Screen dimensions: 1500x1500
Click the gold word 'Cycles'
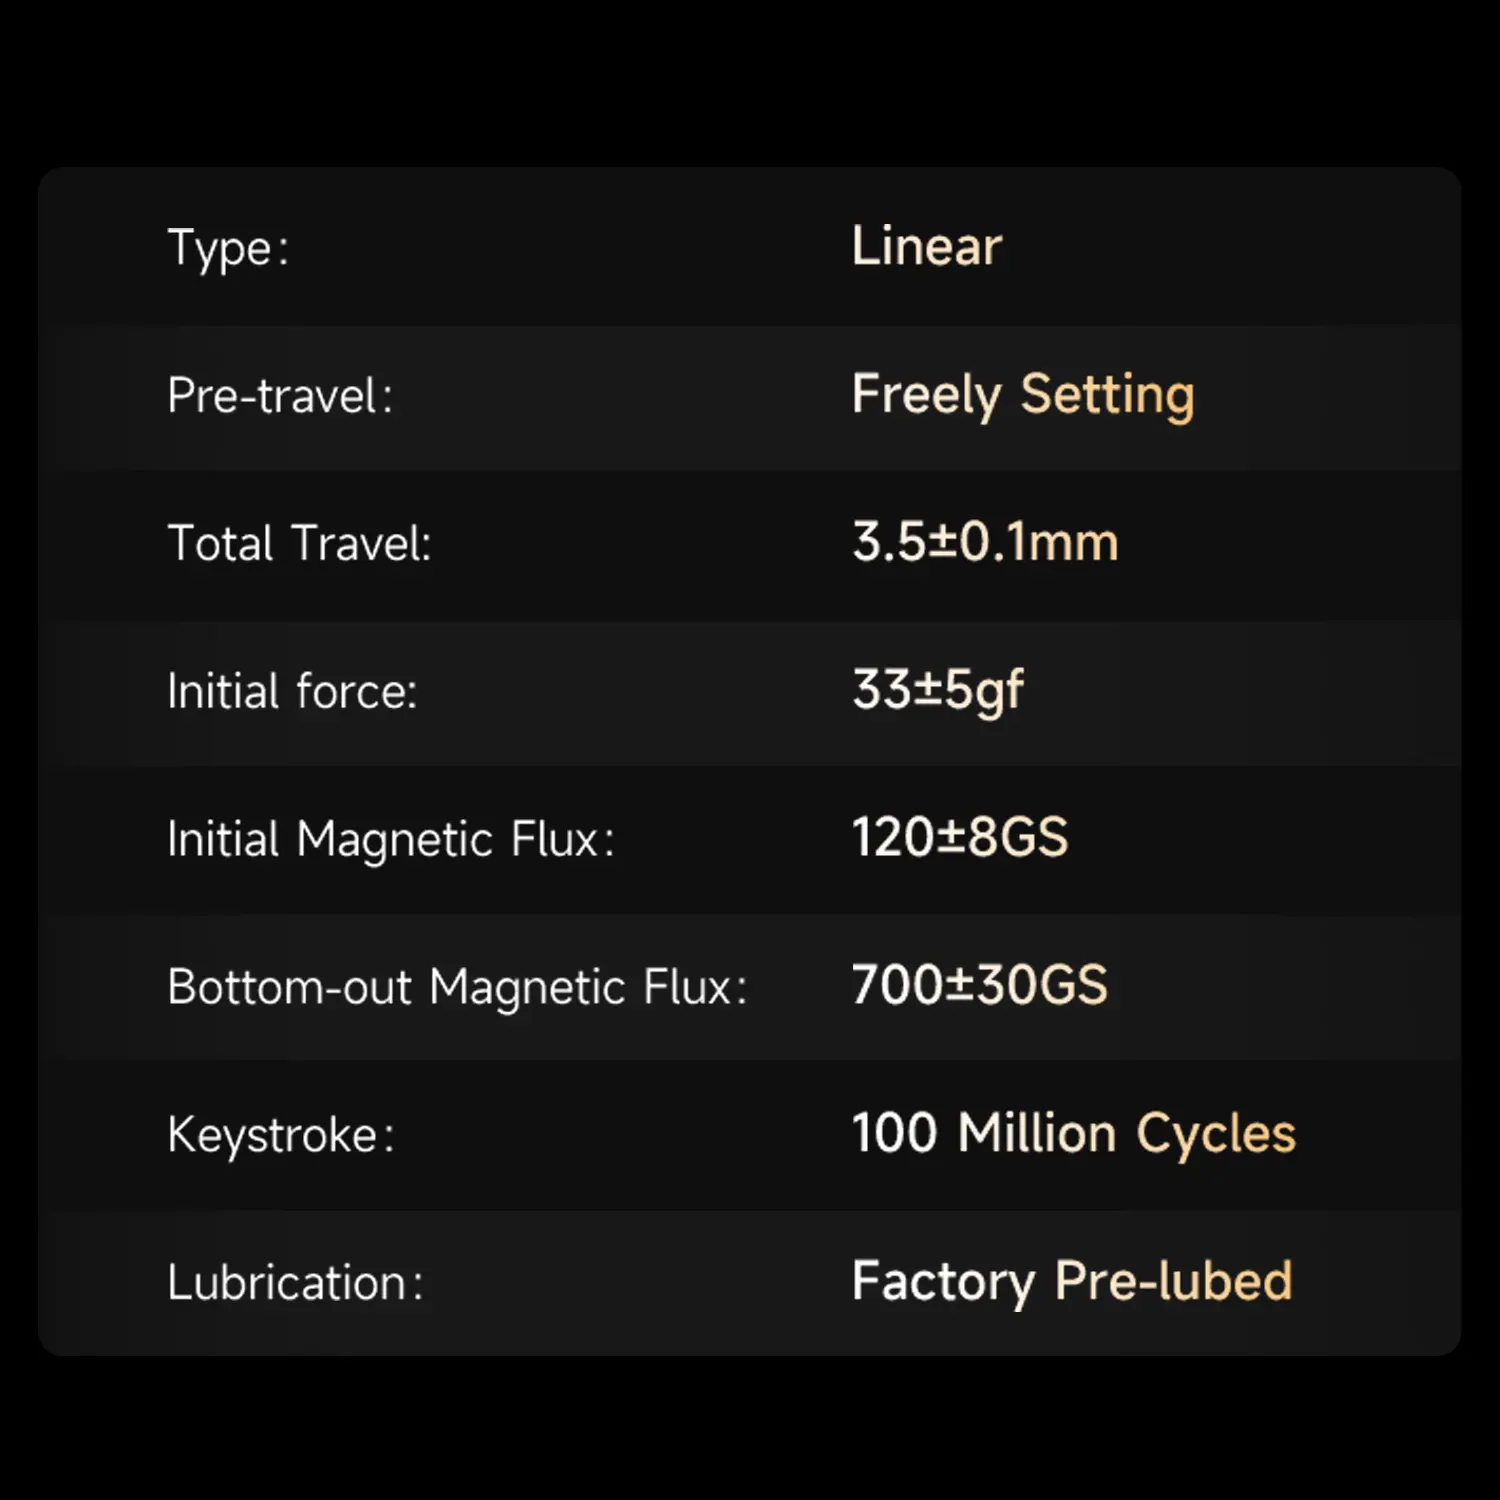1216,1134
